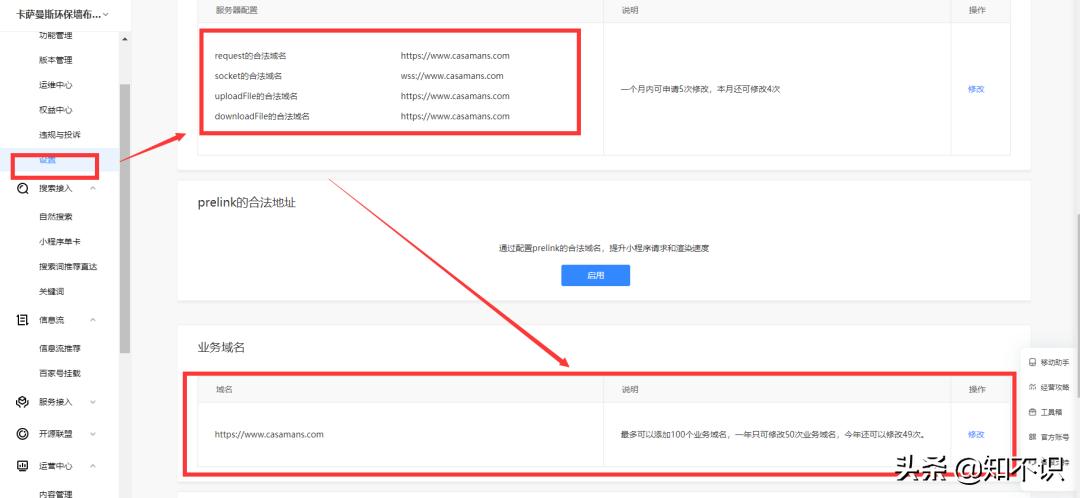
Task: Click the request的合法域名 label
Action: (x=250, y=56)
